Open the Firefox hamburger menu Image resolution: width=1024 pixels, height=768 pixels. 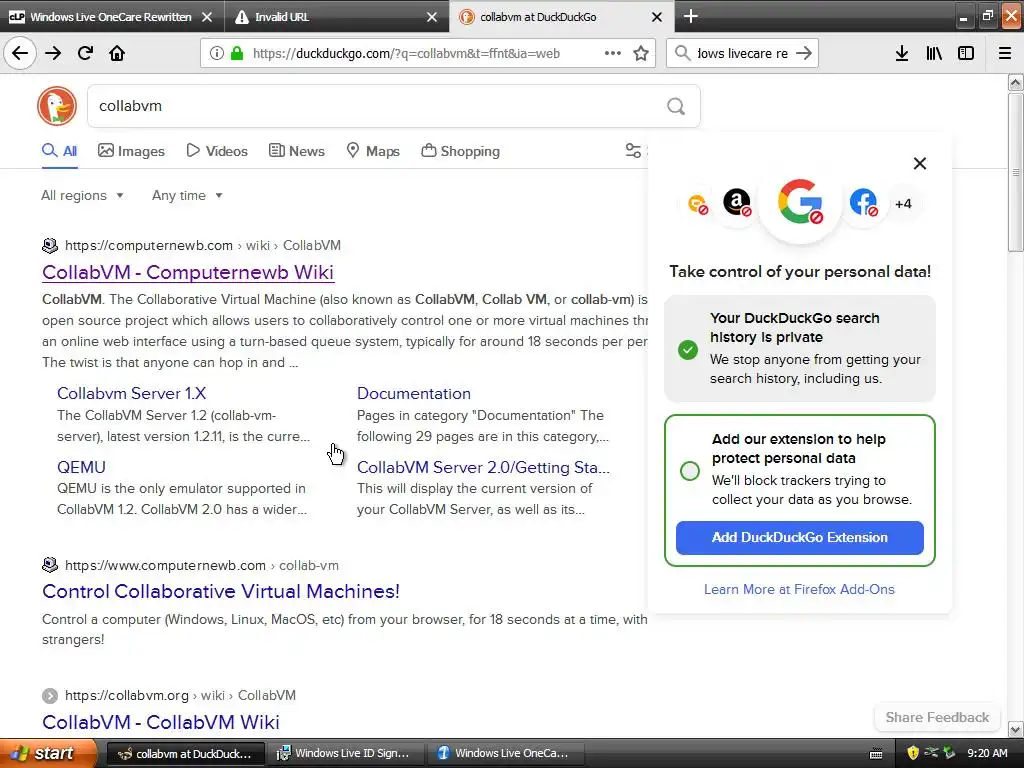pos(1005,53)
